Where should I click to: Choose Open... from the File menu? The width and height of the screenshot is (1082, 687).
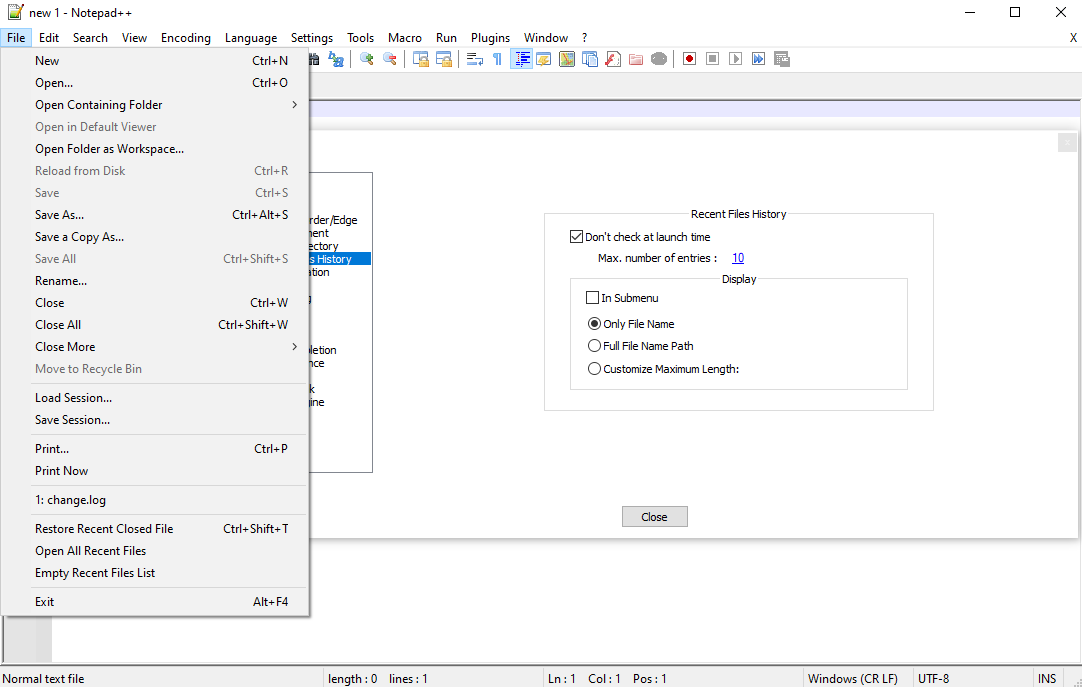[155, 83]
